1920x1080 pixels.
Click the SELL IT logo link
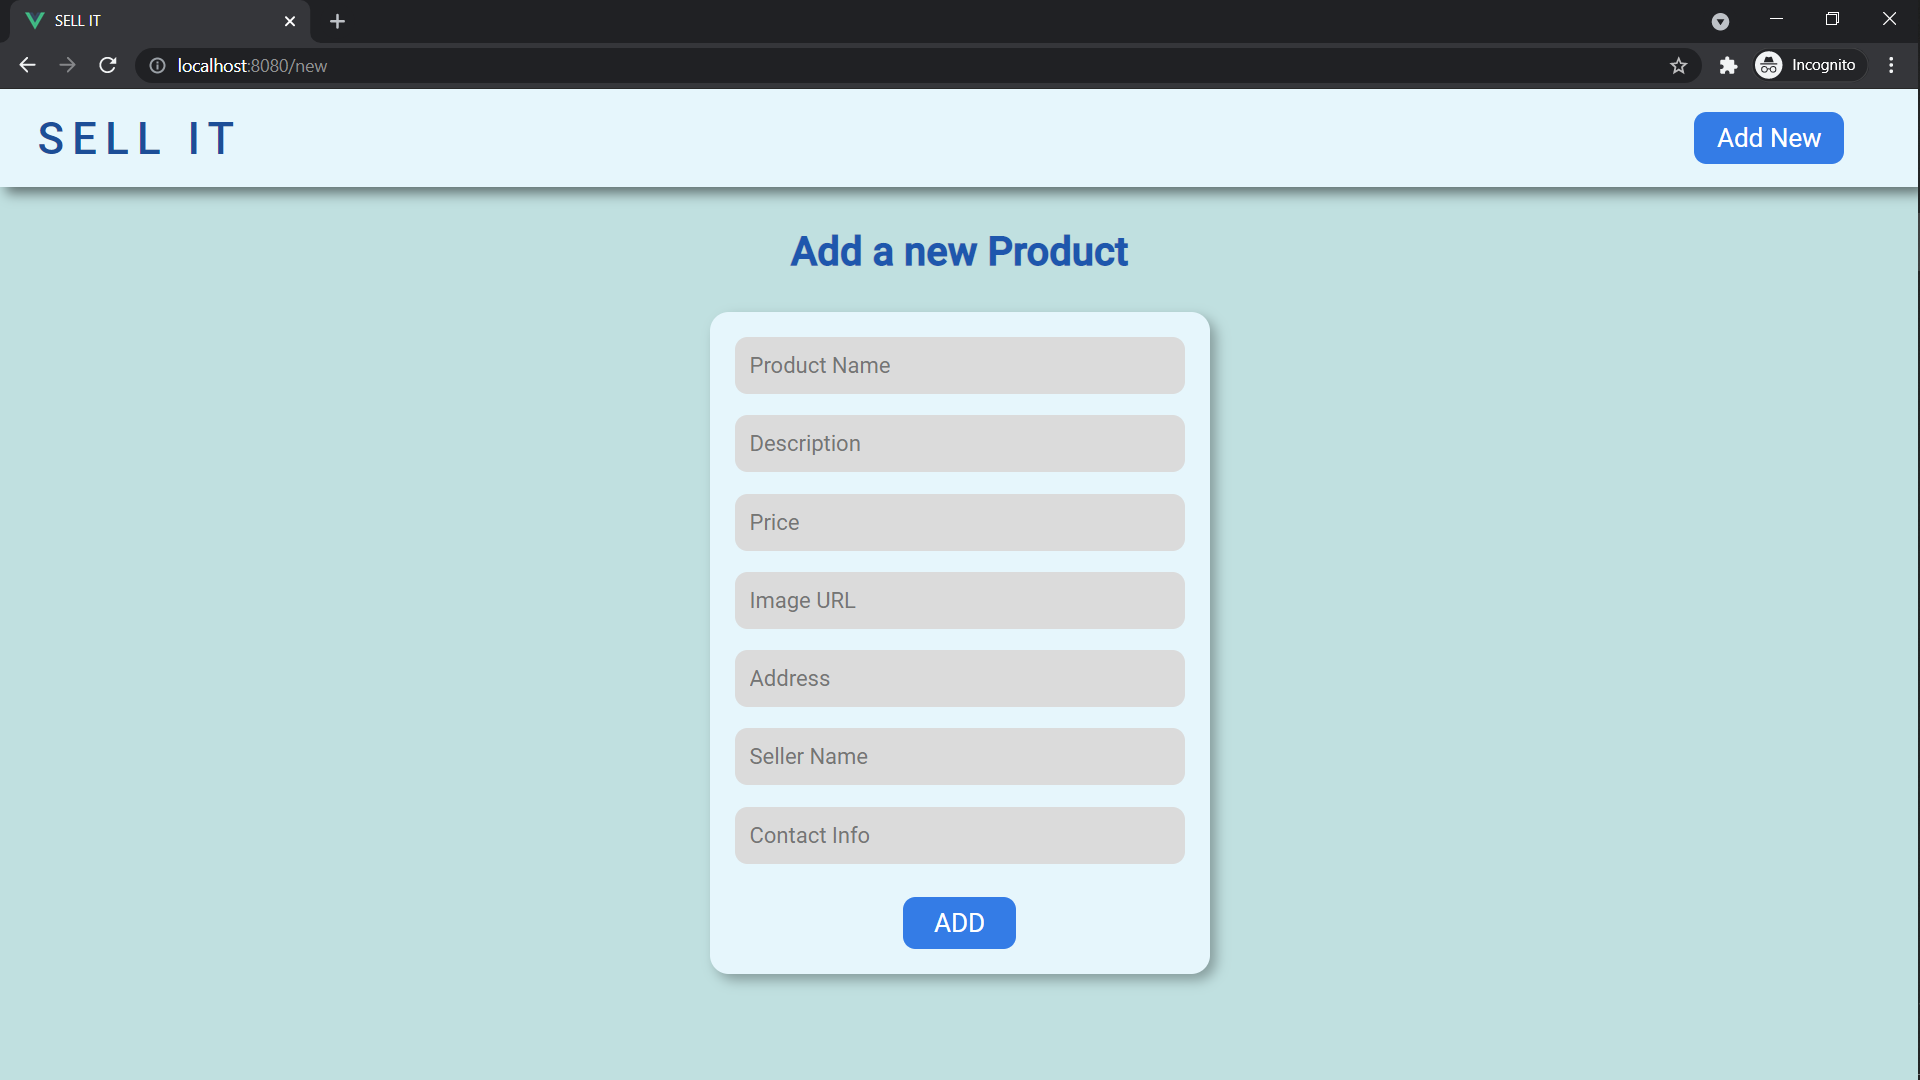[x=137, y=138]
